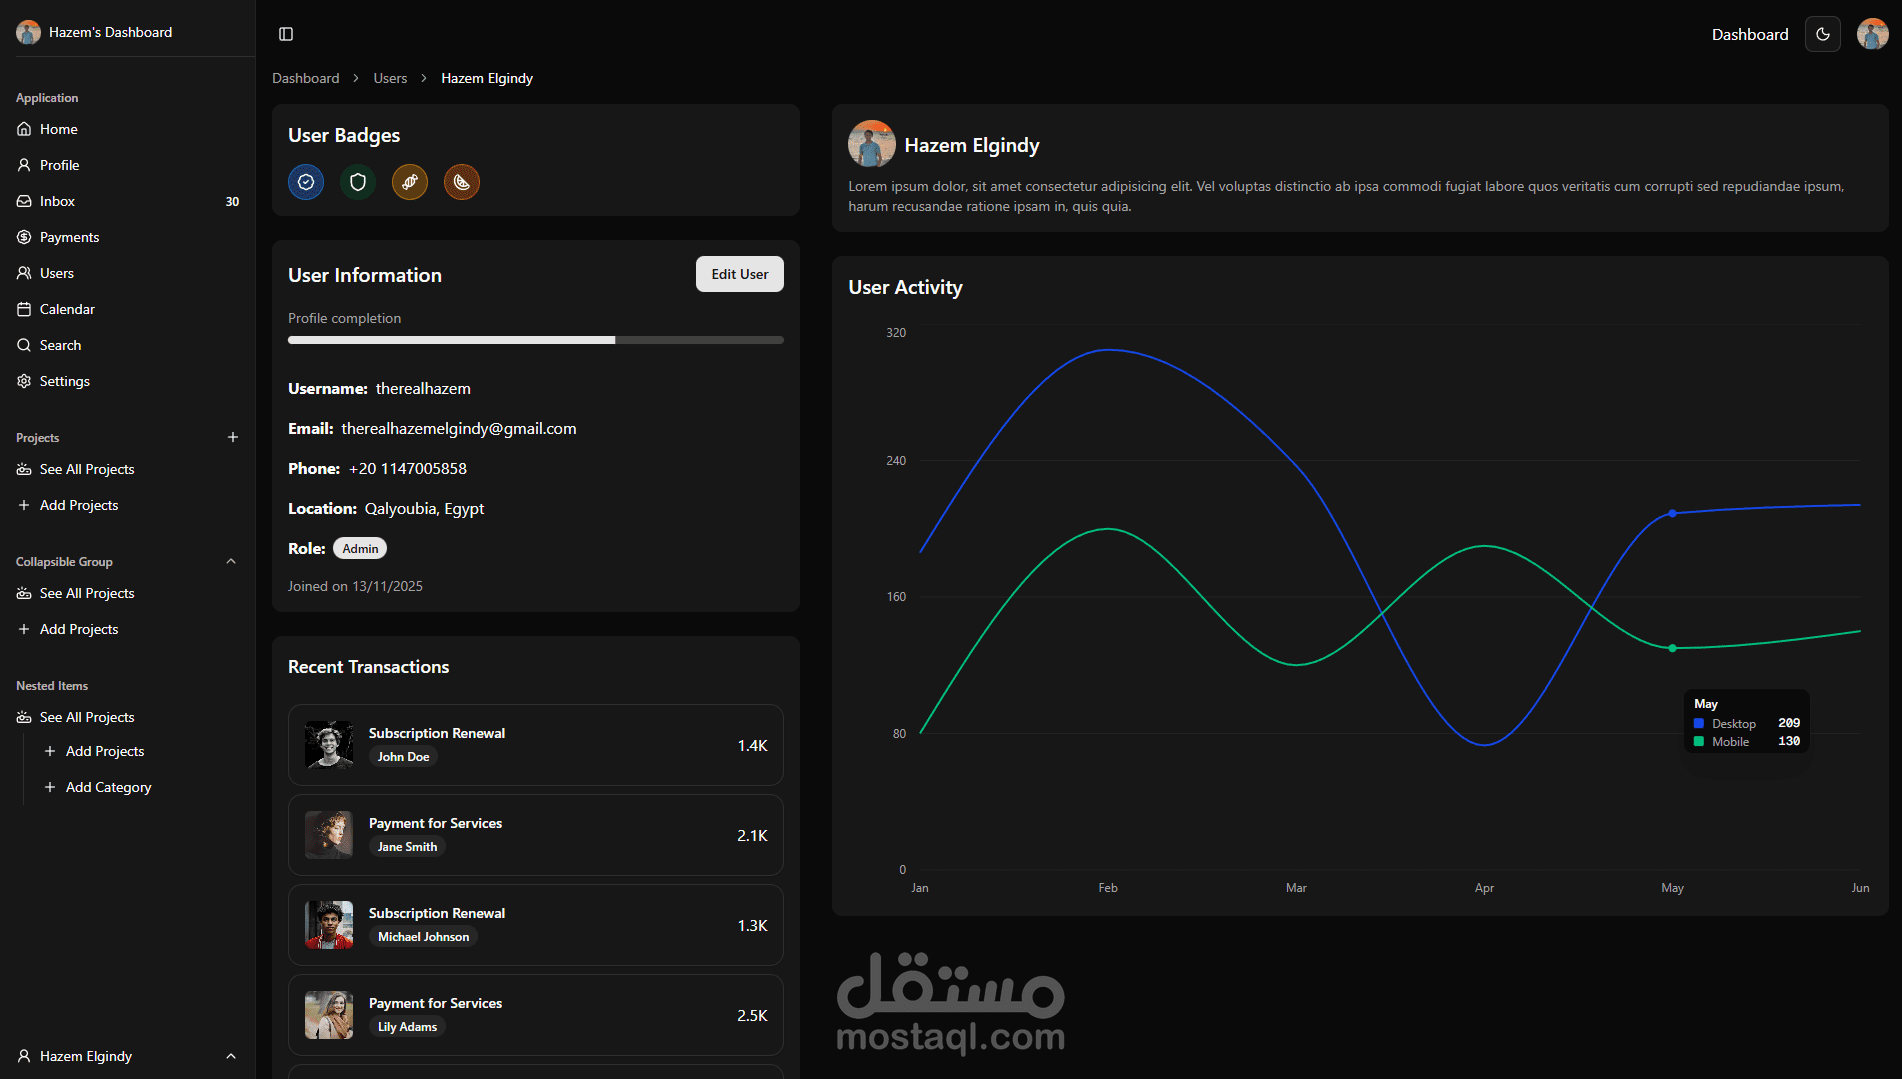
Task: Click the profile completion progress bar
Action: (536, 340)
